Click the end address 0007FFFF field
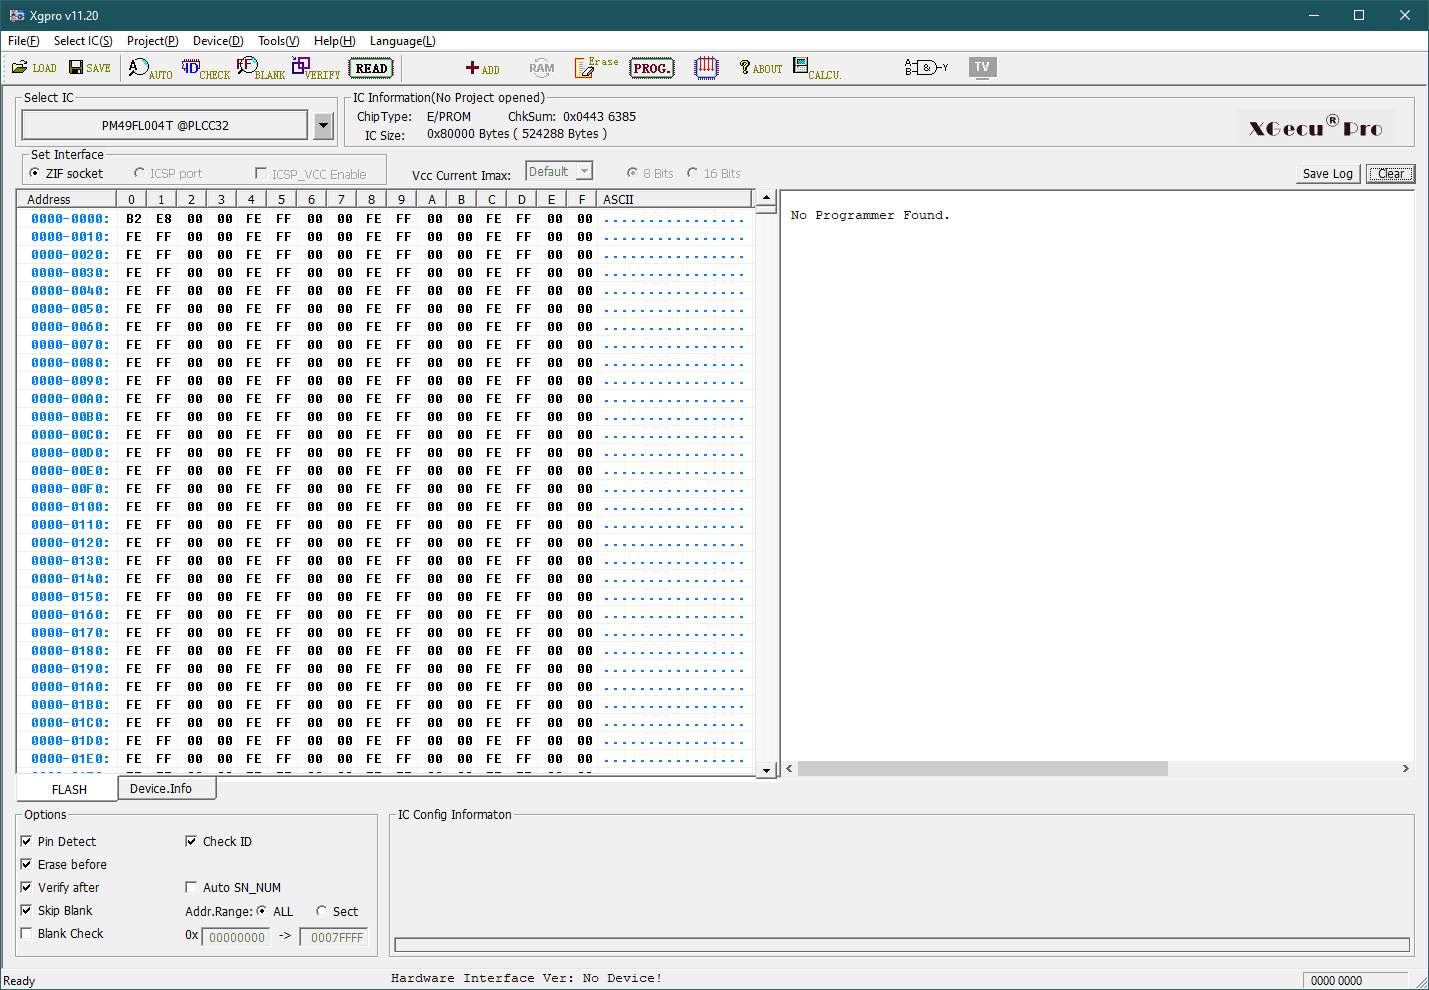Image resolution: width=1429 pixels, height=990 pixels. [x=334, y=937]
